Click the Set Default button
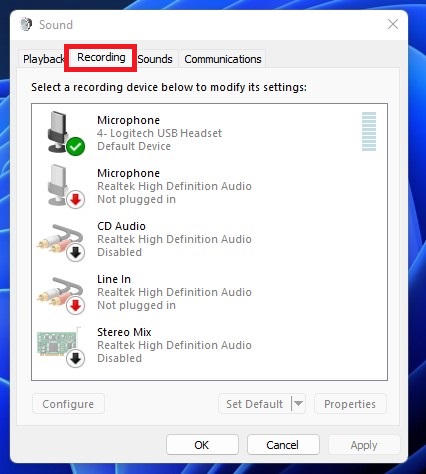 tap(255, 404)
